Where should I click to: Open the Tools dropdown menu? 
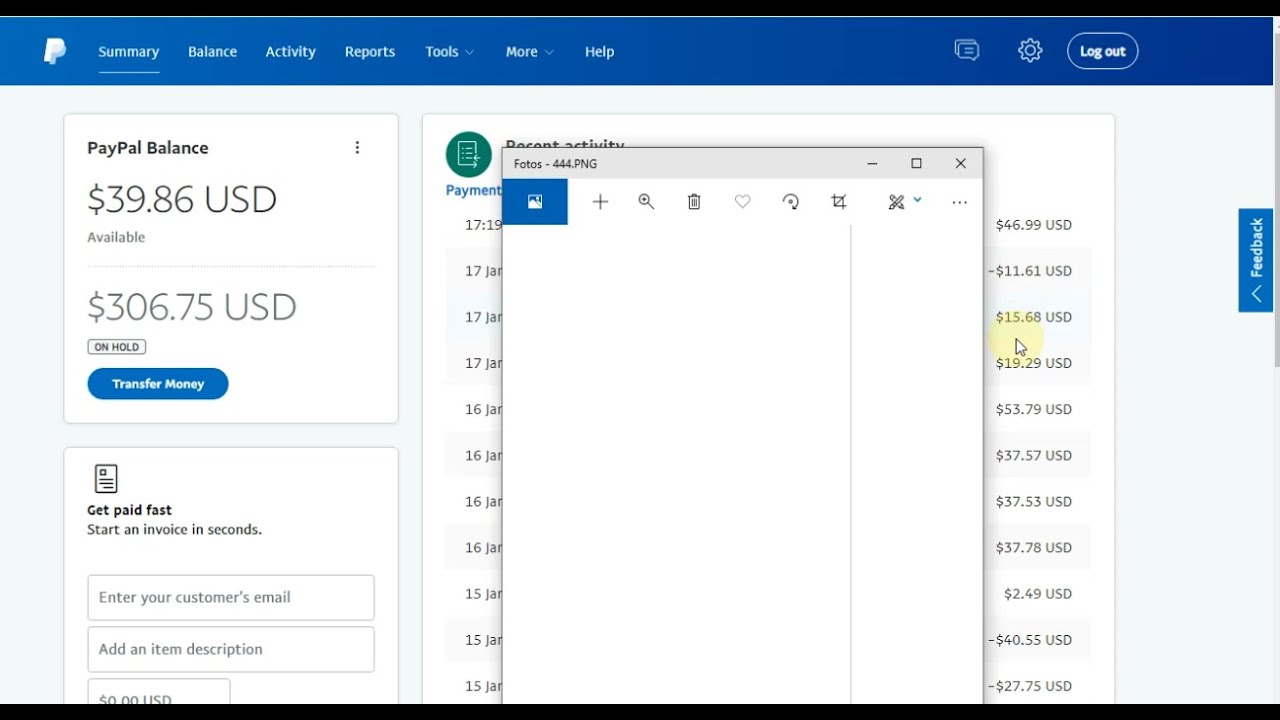pos(450,51)
